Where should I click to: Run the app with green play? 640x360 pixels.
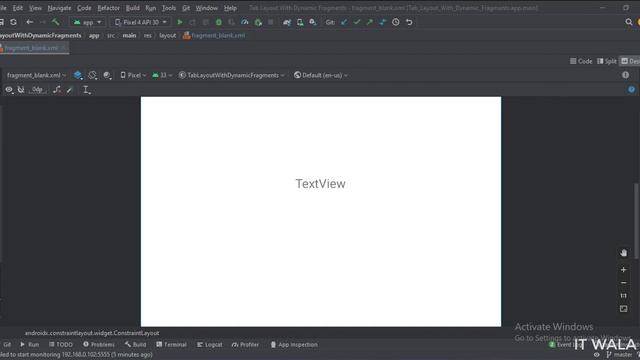pyautogui.click(x=180, y=22)
